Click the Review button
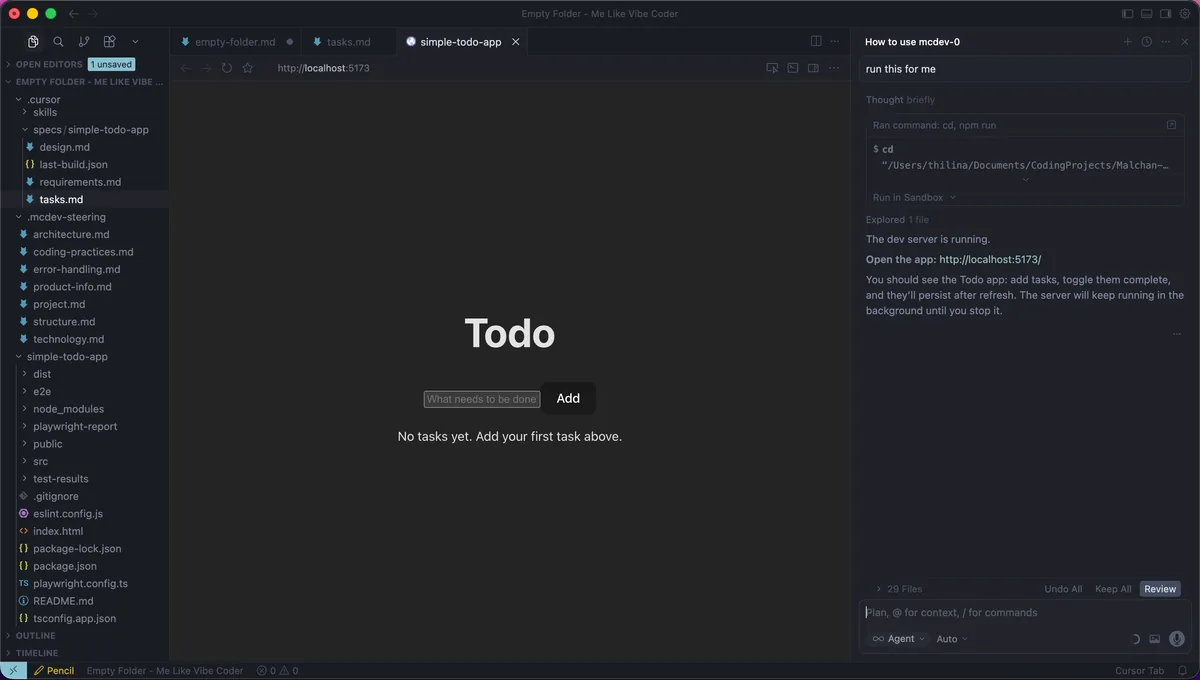 click(x=1160, y=589)
